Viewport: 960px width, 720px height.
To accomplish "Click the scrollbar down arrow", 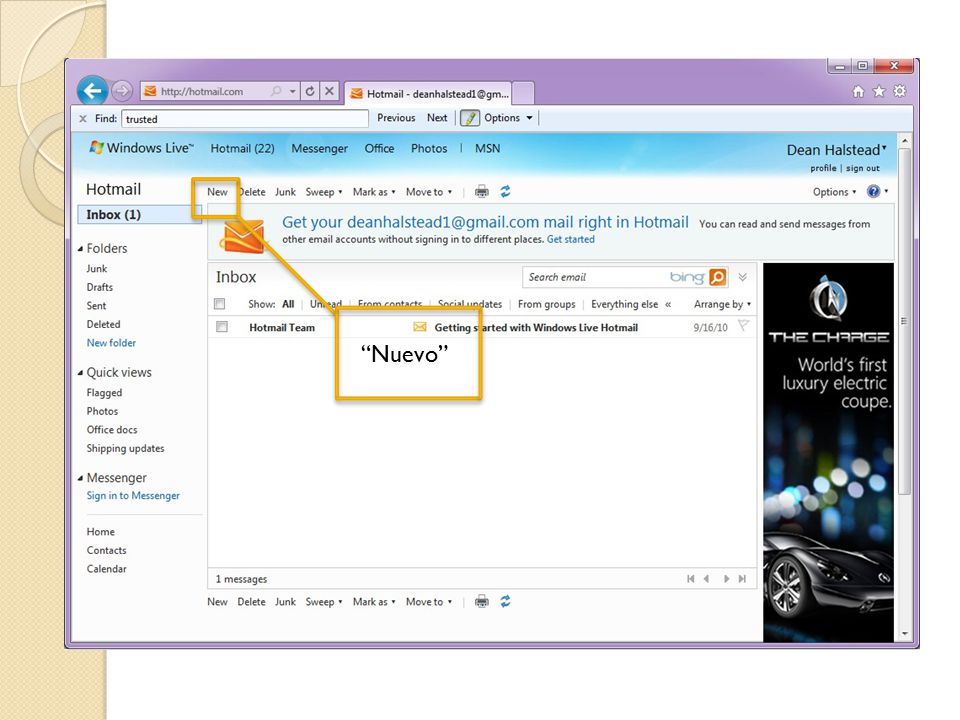I will pos(904,634).
